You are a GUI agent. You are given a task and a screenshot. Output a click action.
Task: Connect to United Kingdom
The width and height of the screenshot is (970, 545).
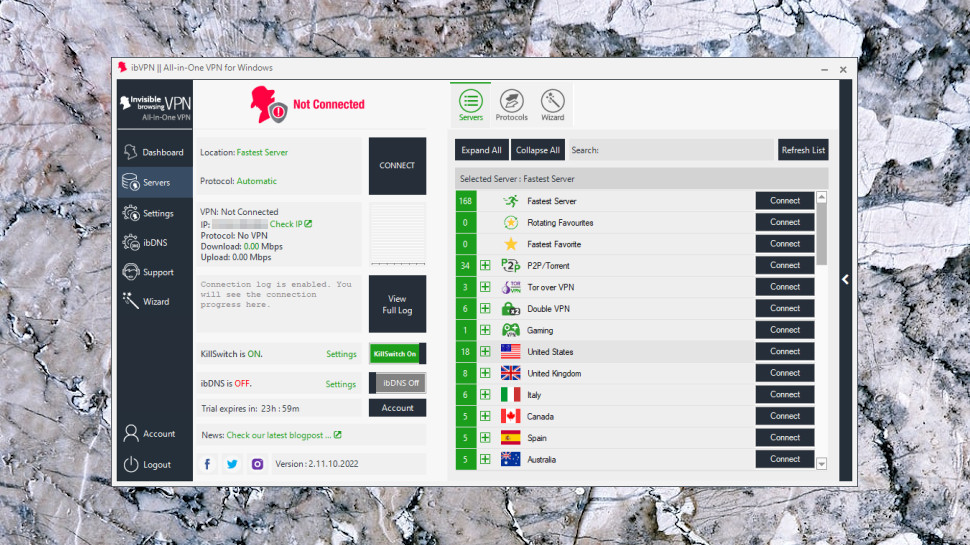pyautogui.click(x=784, y=373)
